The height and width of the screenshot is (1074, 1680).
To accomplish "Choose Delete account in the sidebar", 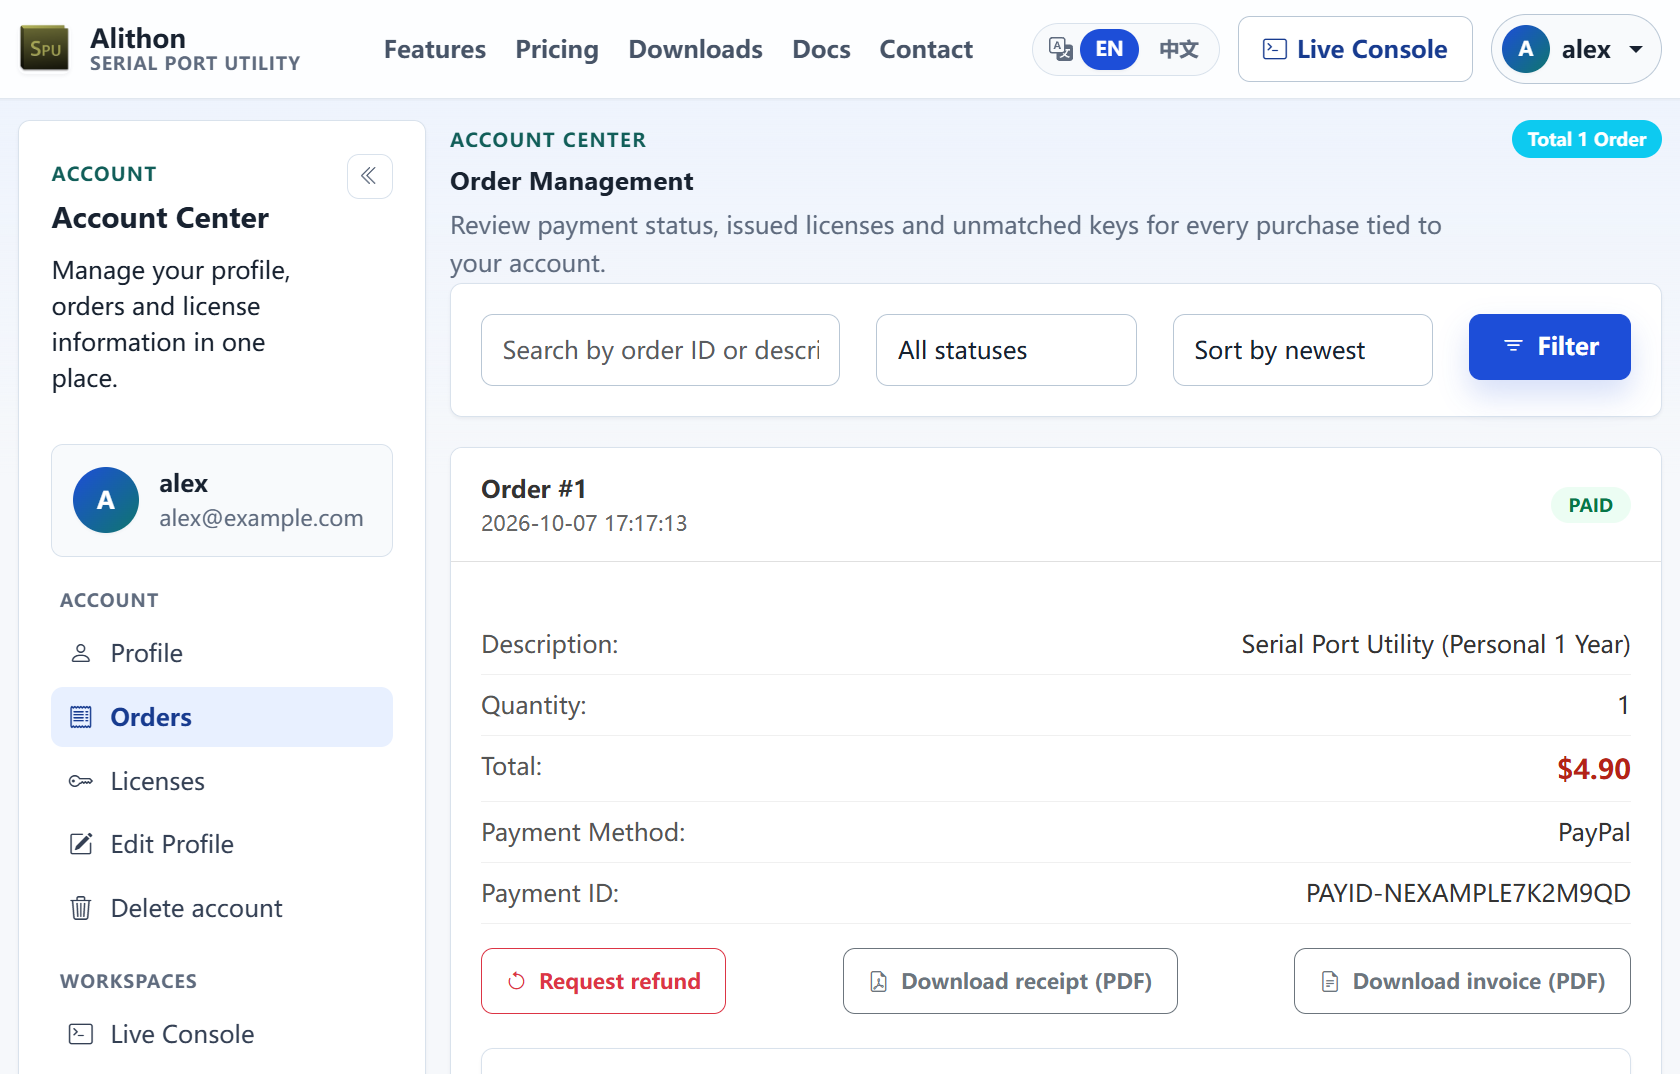I will coord(222,908).
